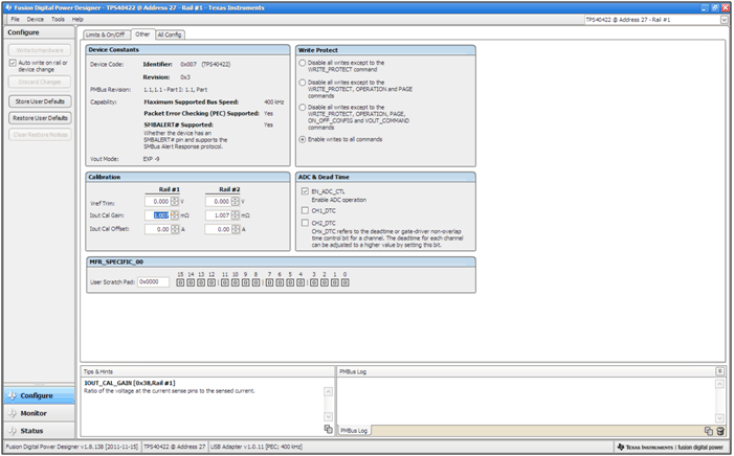The image size is (734, 456).
Task: Click Rail #1 Iout Cal Gain field
Action: 158,215
